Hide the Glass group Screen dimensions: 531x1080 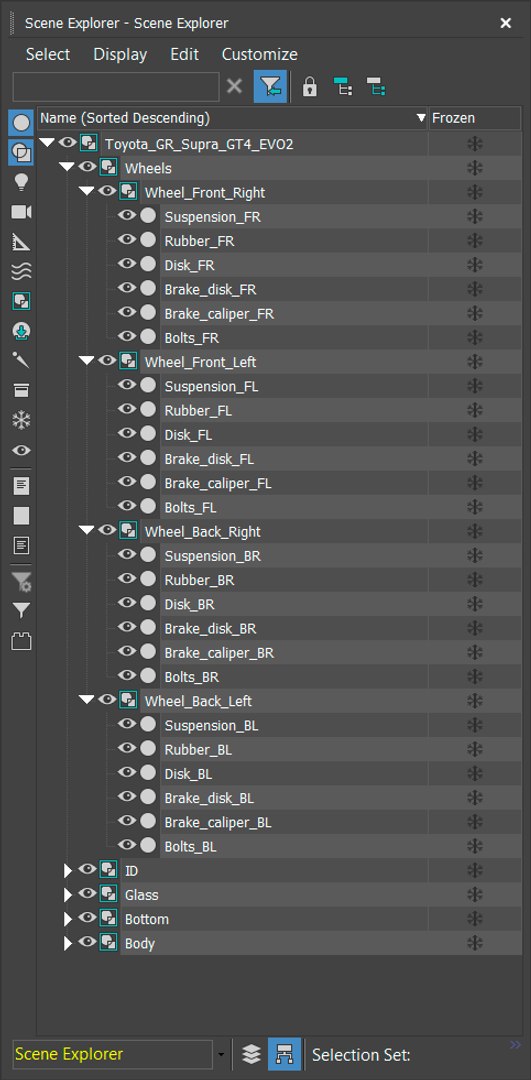87,894
